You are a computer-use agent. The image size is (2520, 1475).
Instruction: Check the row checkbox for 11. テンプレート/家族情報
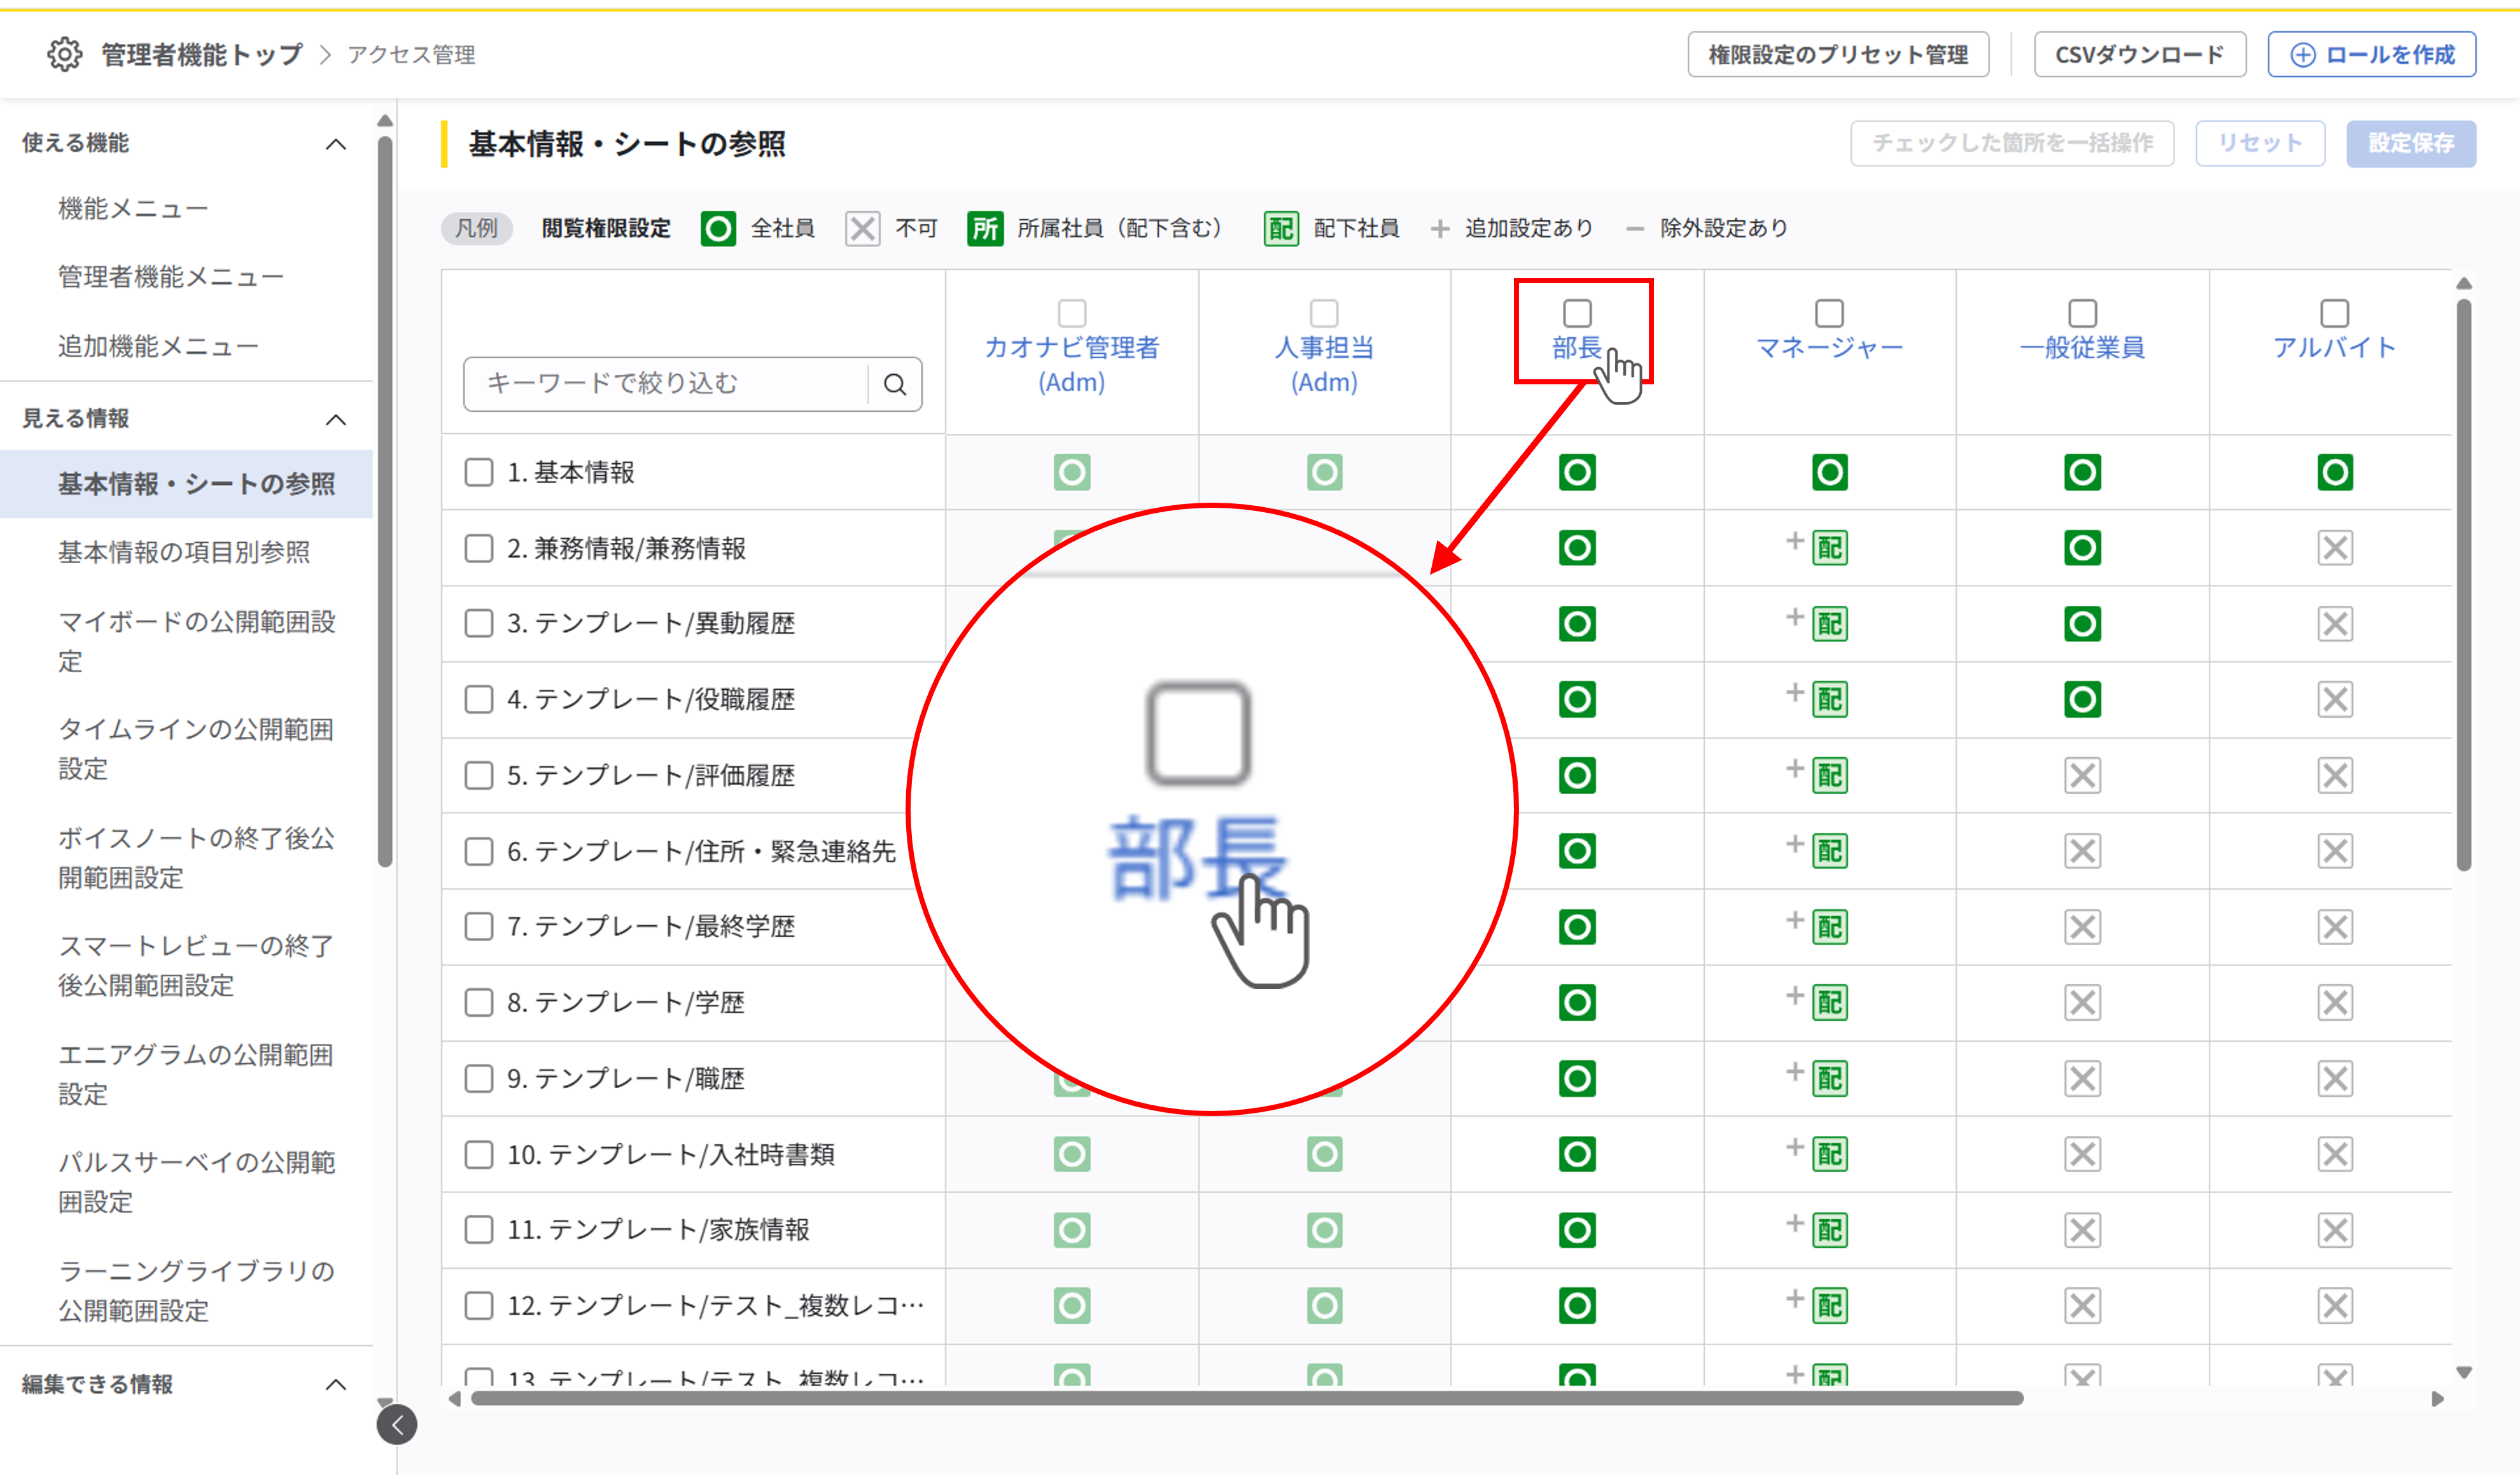(x=479, y=1230)
